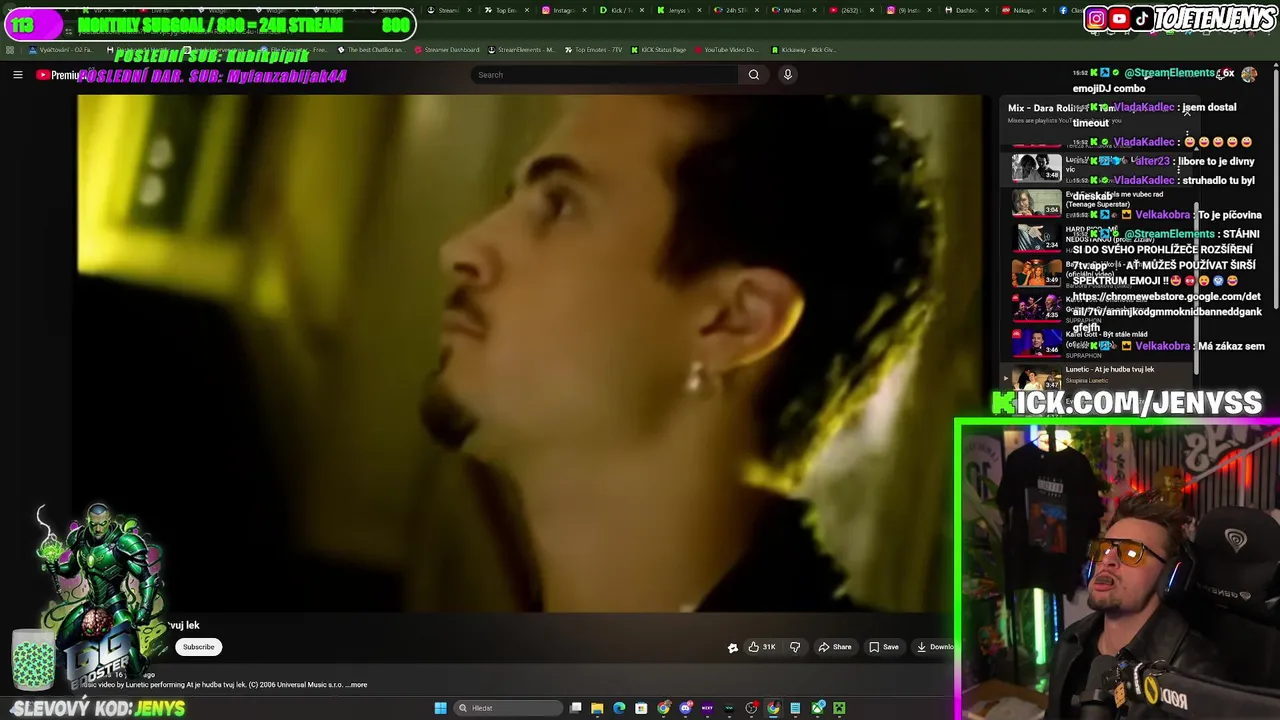Switch to the Facebook browser tab
The width and height of the screenshot is (1280, 720).
point(1070,10)
